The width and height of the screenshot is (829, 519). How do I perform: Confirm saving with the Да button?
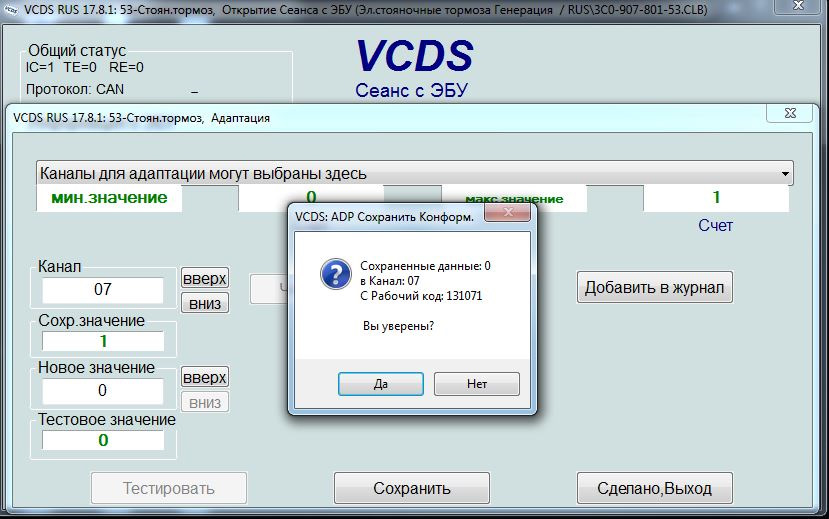[x=381, y=384]
